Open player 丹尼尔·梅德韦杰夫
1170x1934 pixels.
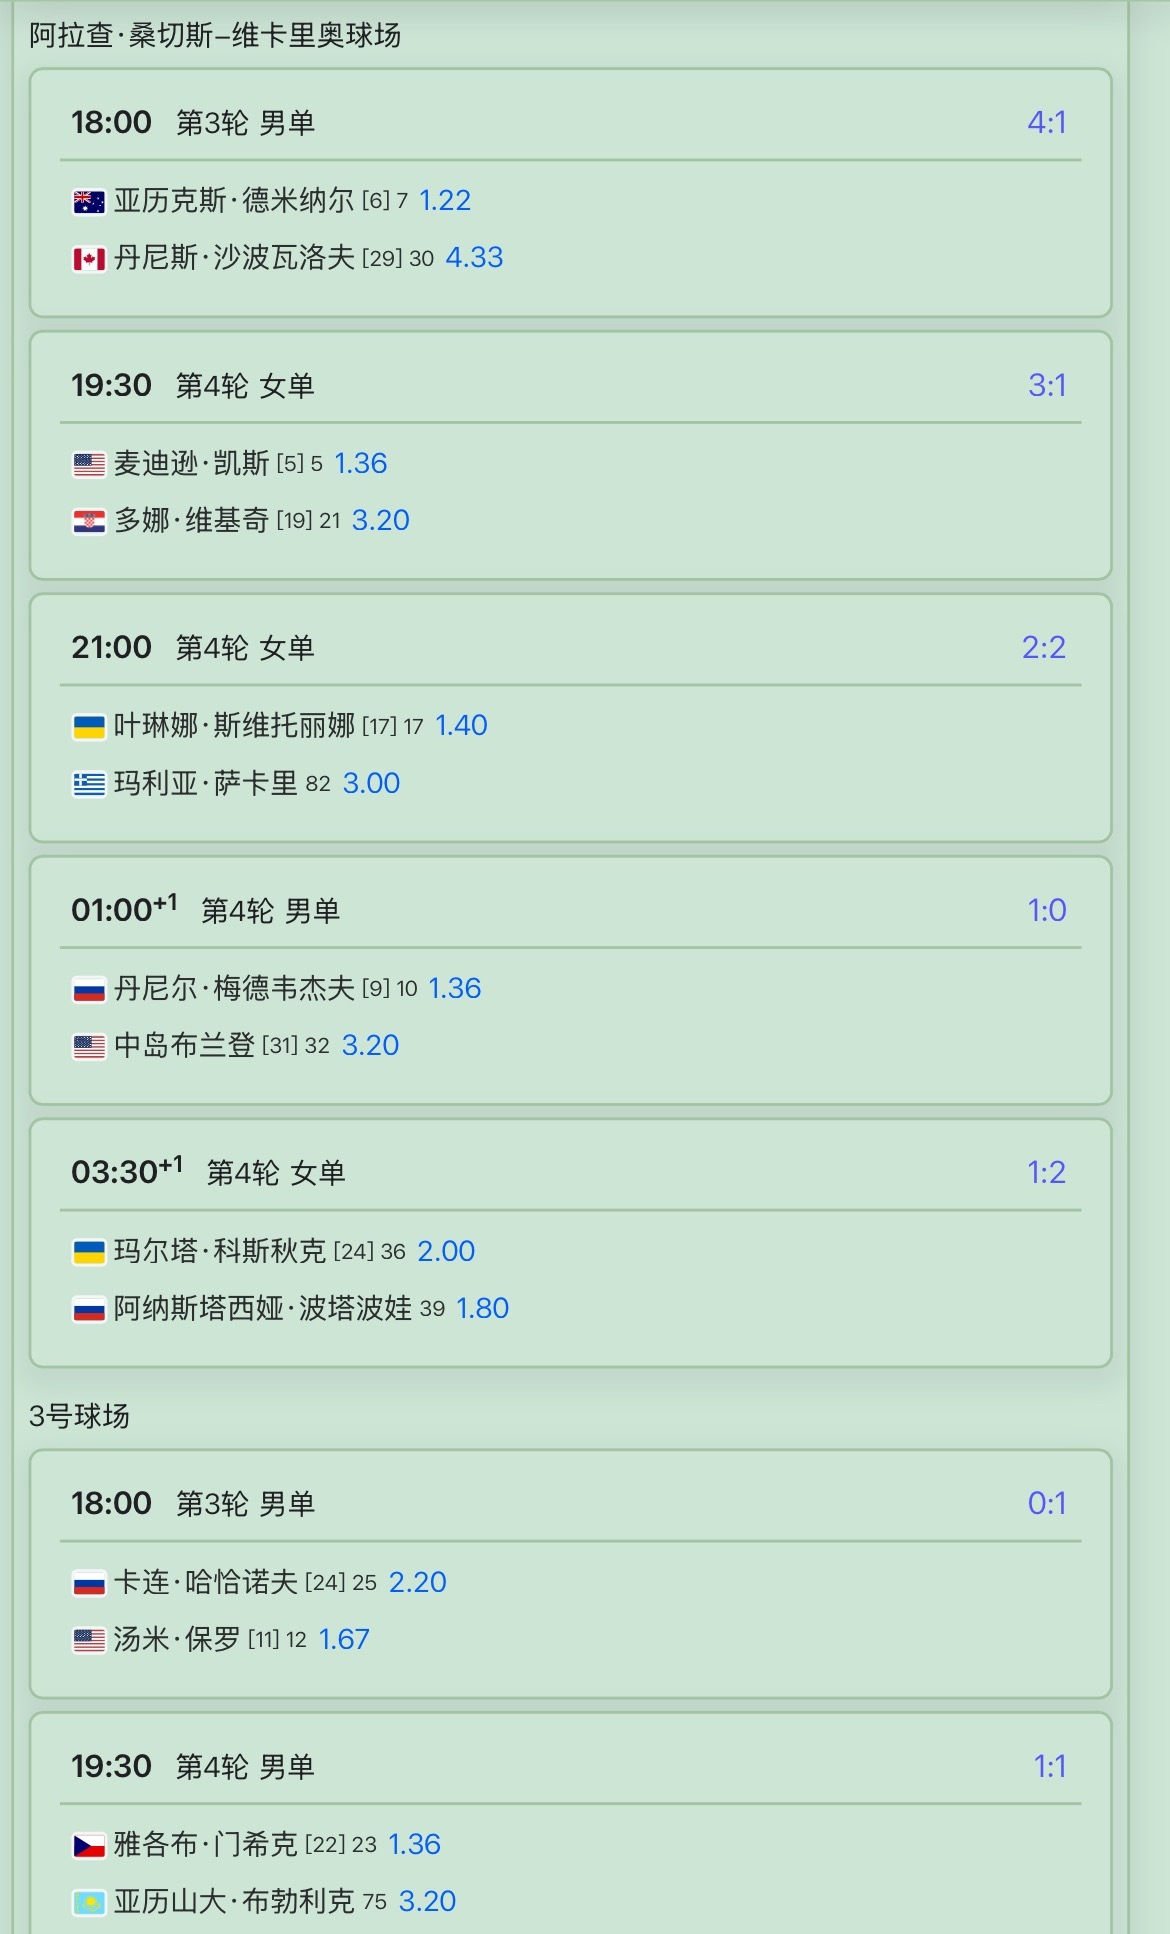coord(234,988)
